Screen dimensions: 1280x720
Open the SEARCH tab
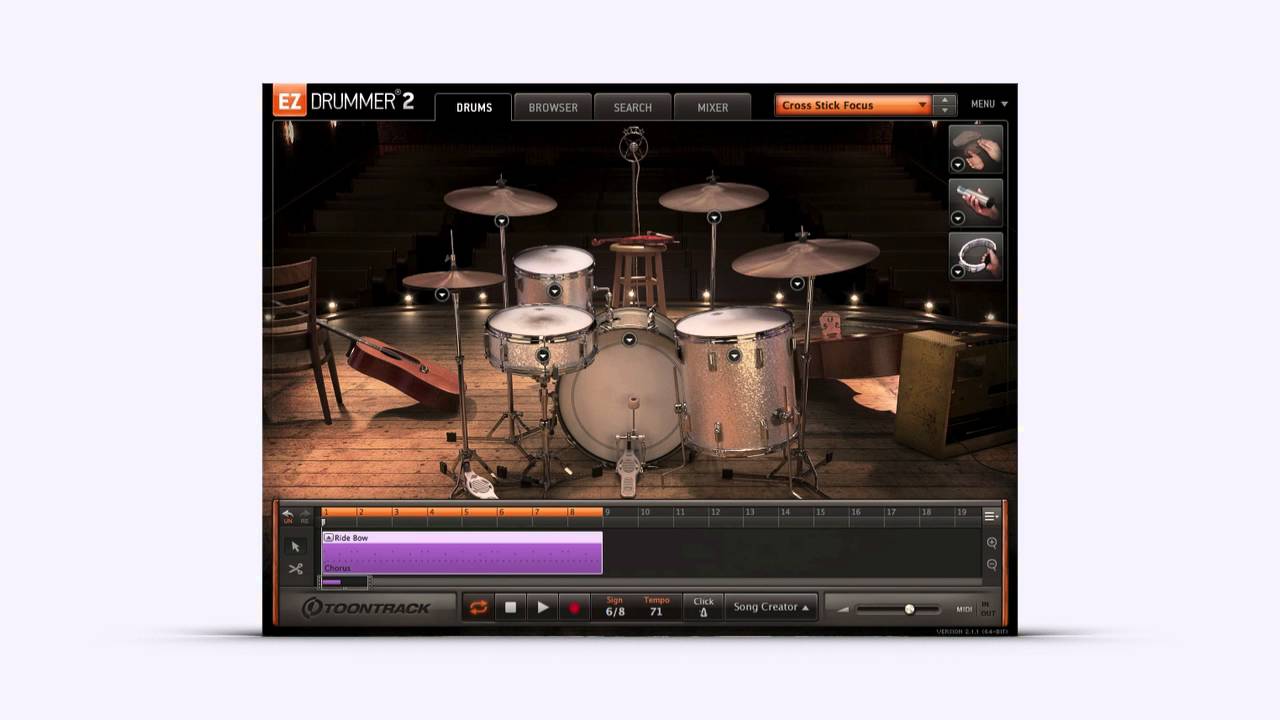[x=633, y=107]
